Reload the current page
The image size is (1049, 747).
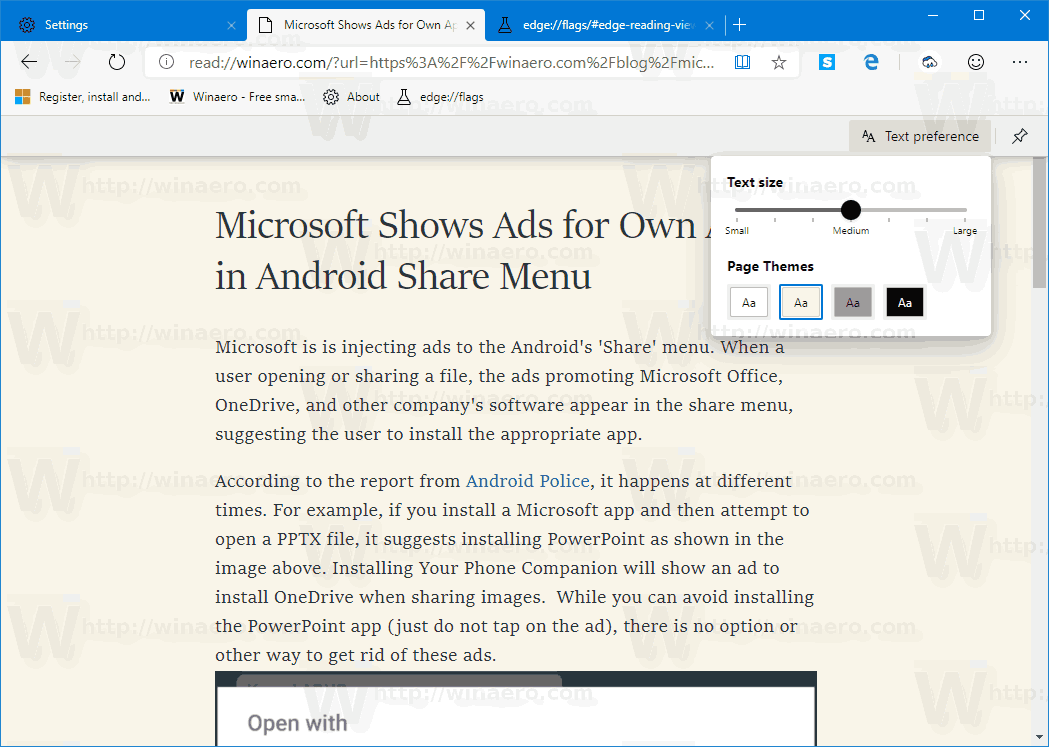tap(117, 62)
